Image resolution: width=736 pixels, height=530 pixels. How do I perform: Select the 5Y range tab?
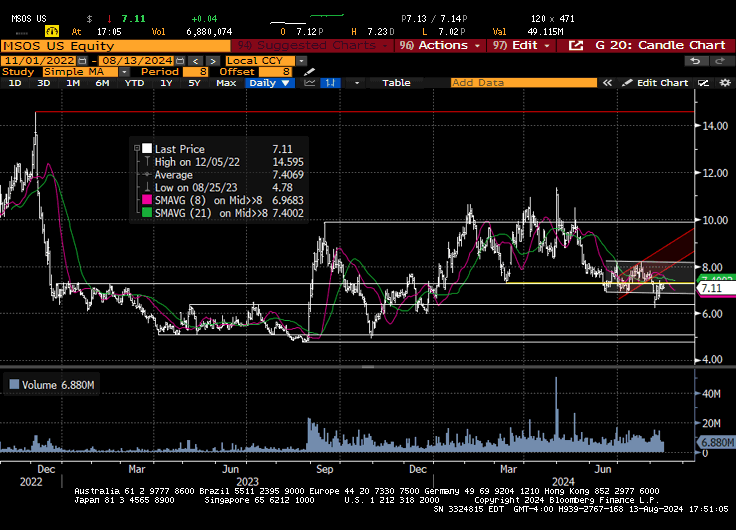point(194,83)
